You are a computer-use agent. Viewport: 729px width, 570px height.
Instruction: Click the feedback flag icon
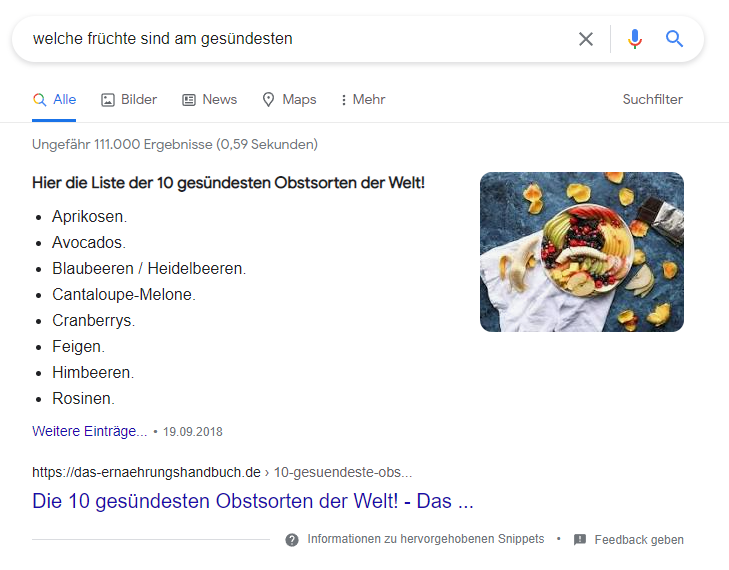click(x=580, y=540)
